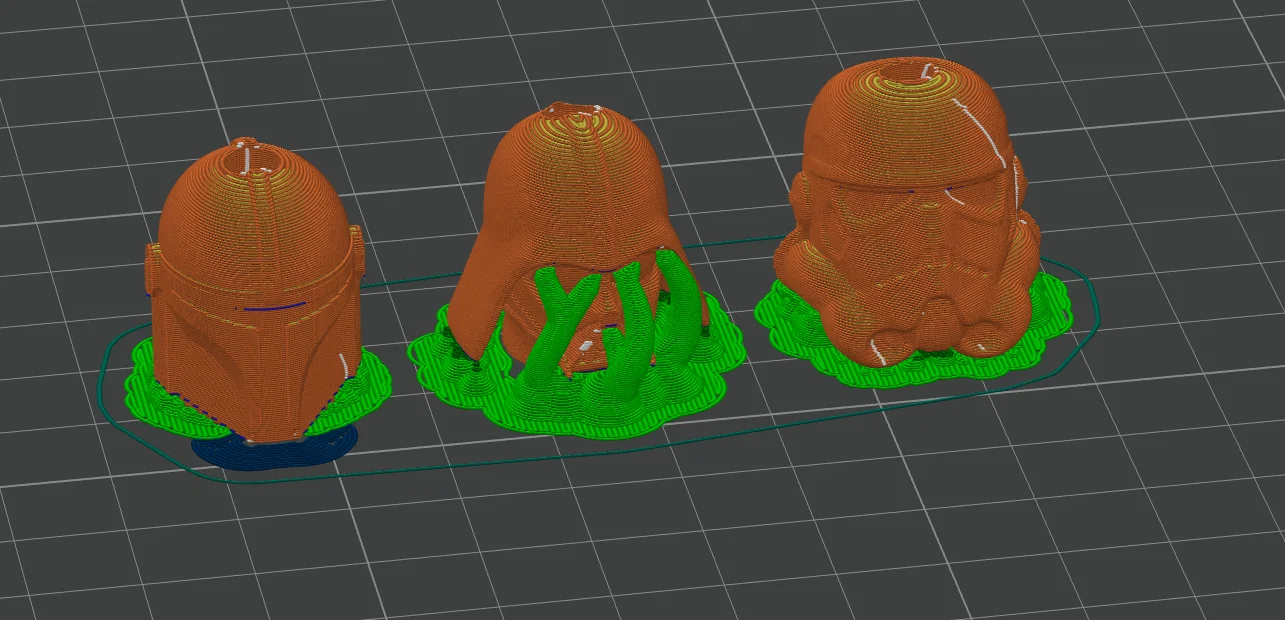
Task: Select the Mandalorian helmet model on the left
Action: [254, 290]
